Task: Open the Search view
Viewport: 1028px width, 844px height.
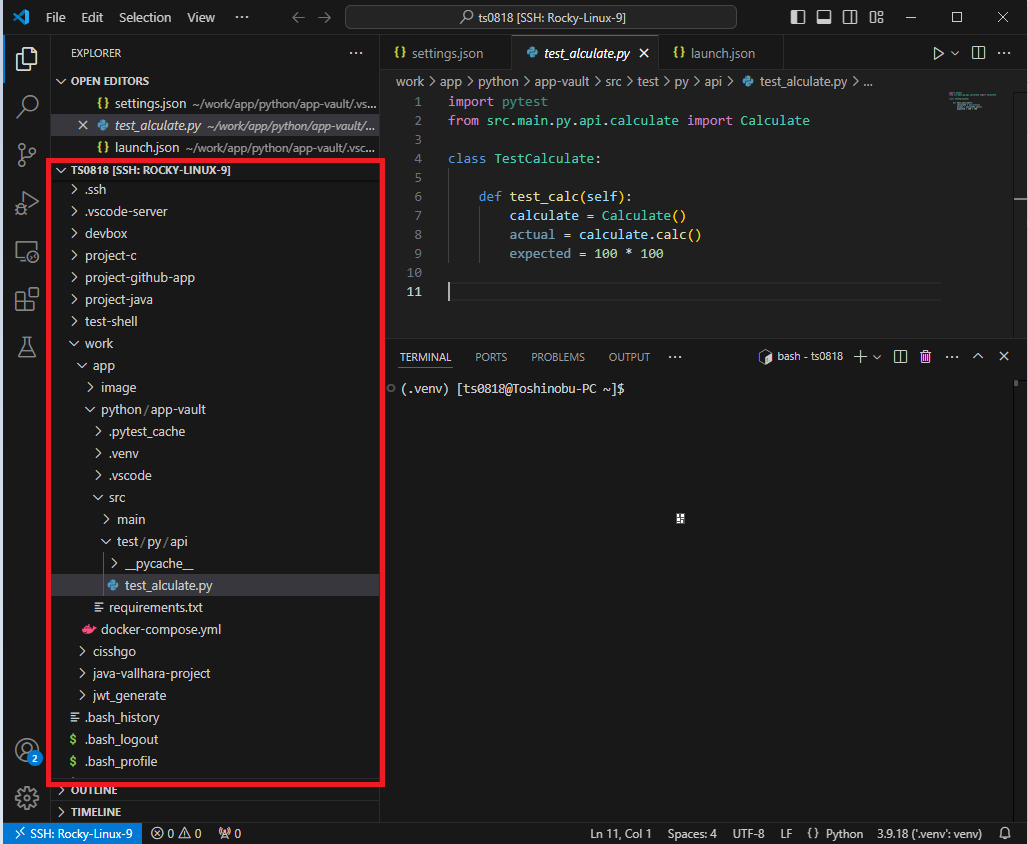Action: coord(27,105)
